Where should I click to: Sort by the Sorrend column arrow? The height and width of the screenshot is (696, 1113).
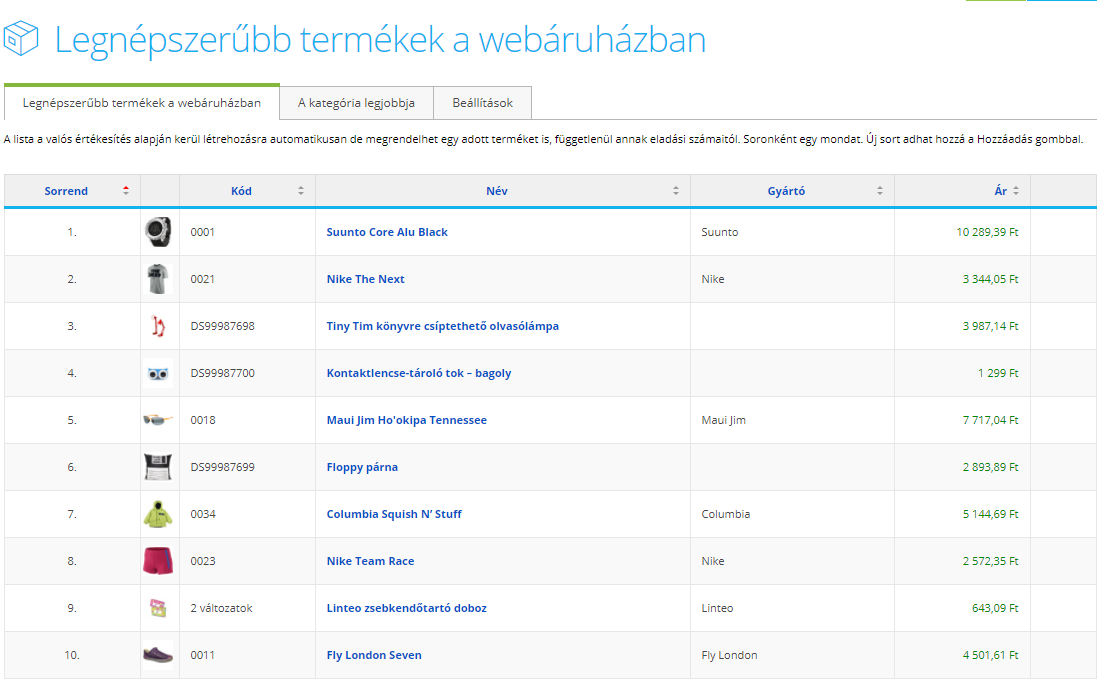[x=126, y=191]
